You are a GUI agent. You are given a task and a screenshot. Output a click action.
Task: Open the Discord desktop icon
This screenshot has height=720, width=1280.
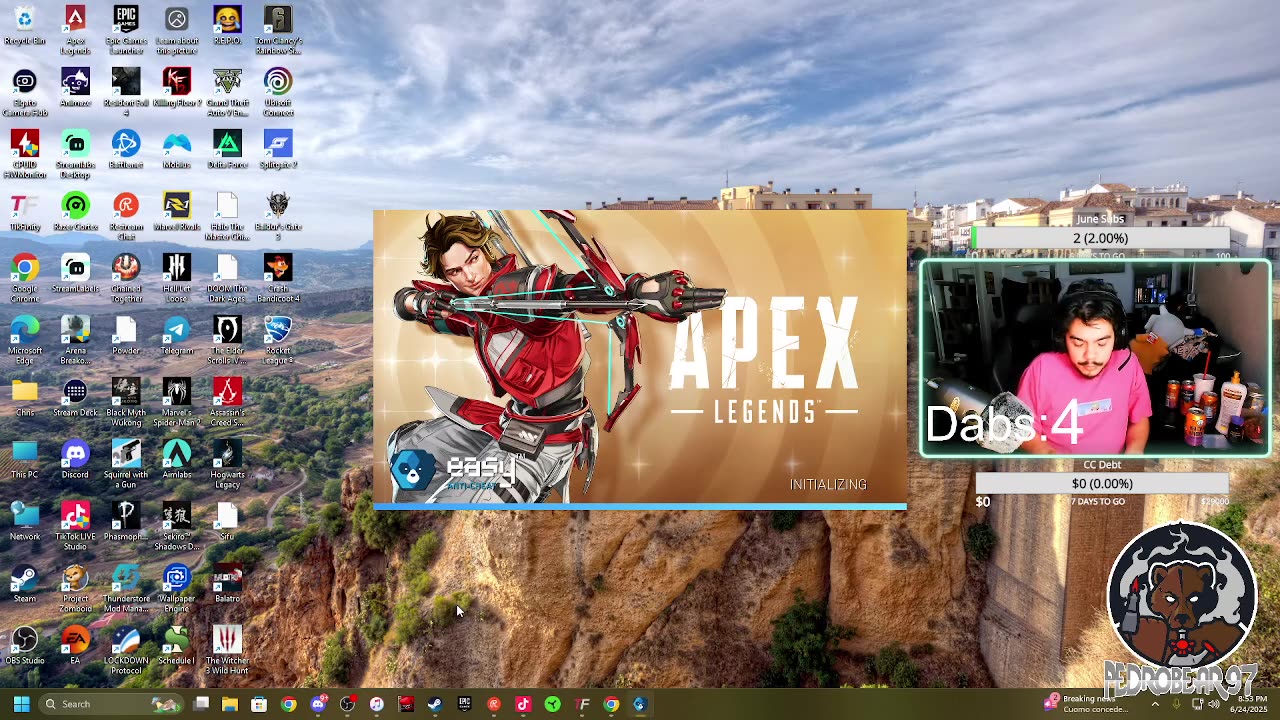click(x=75, y=455)
